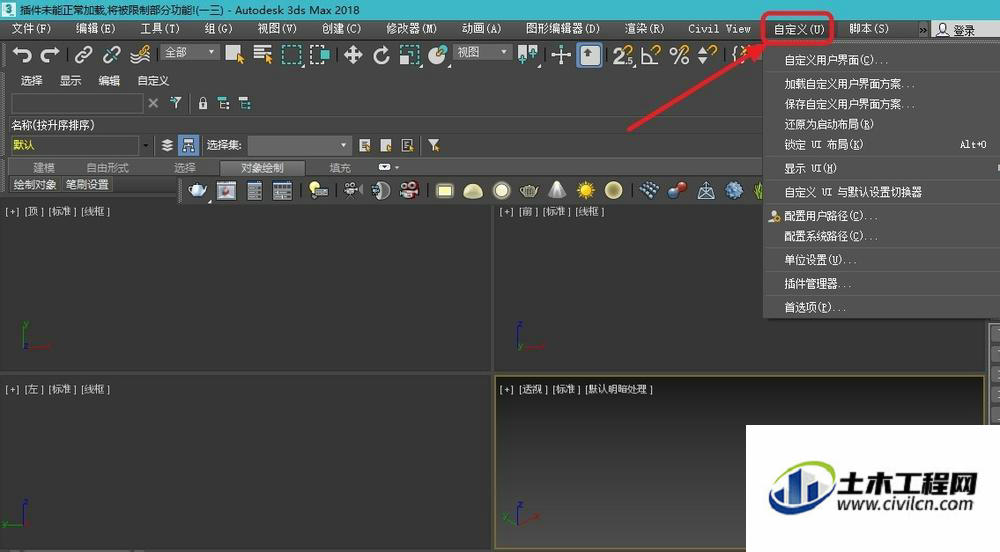Switch to the 建模 ribbon tab
Image resolution: width=1000 pixels, height=552 pixels.
tap(44, 168)
